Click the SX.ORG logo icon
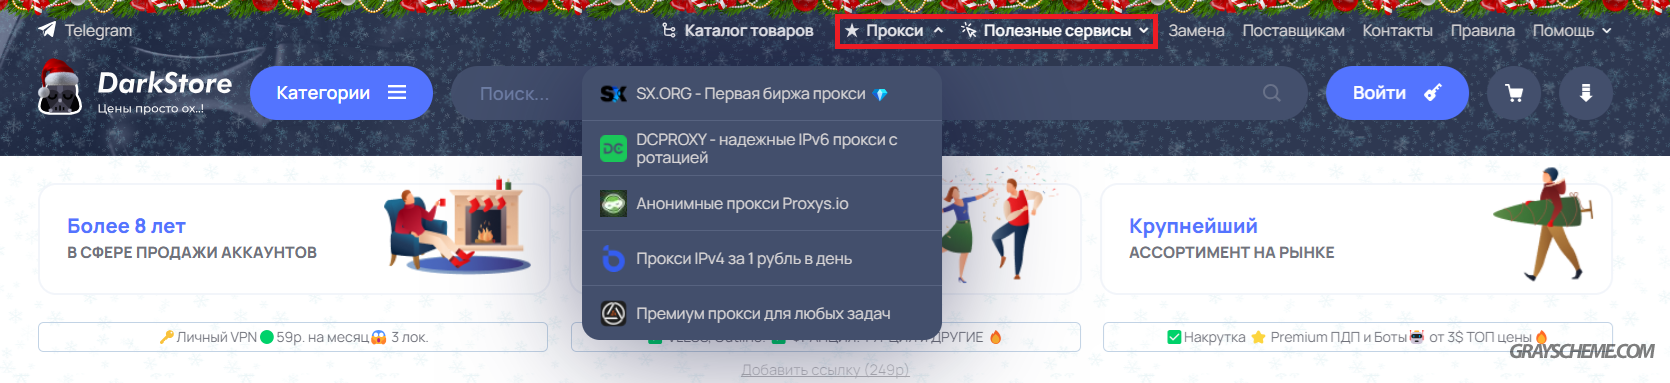Screen dimensions: 1670x383 [613, 94]
